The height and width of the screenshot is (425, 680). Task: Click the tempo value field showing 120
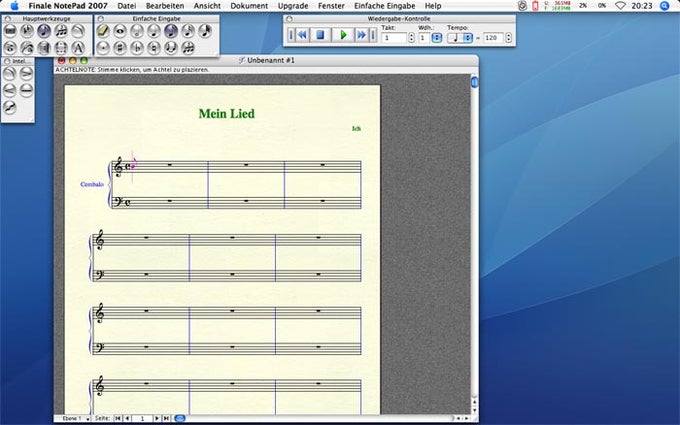493,38
